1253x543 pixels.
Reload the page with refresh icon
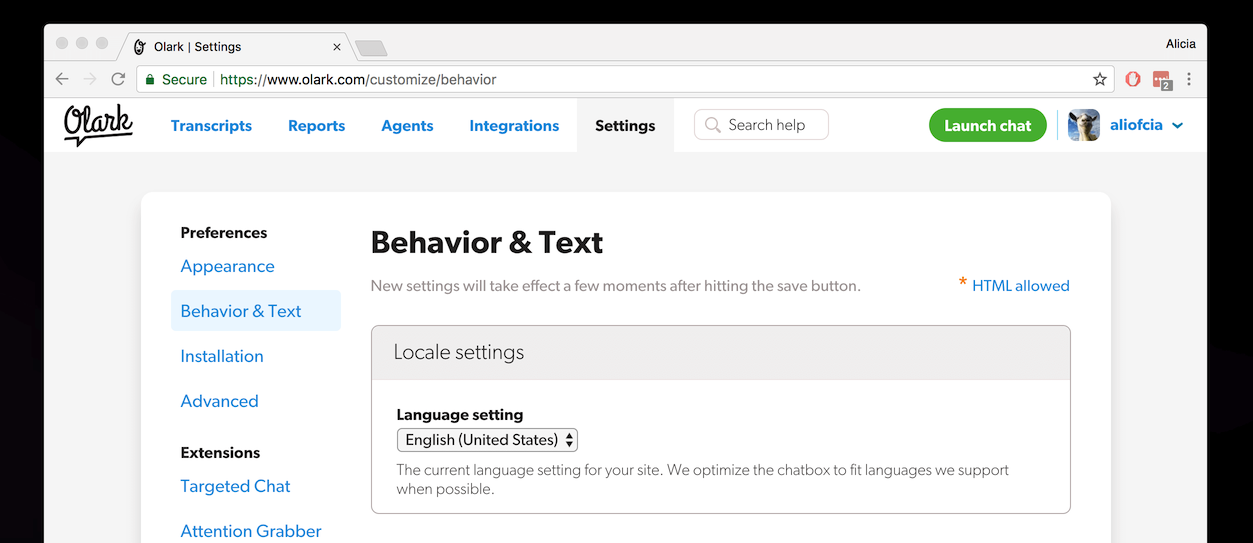click(x=118, y=79)
